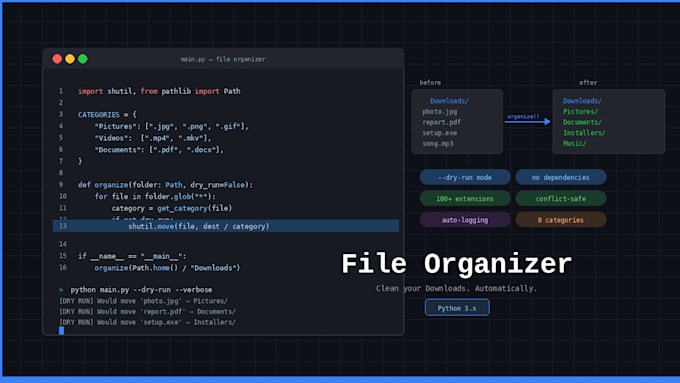Viewport: 680px width, 383px height.
Task: Click the 'python main.py --dry-run --verbose' command
Action: (x=141, y=289)
